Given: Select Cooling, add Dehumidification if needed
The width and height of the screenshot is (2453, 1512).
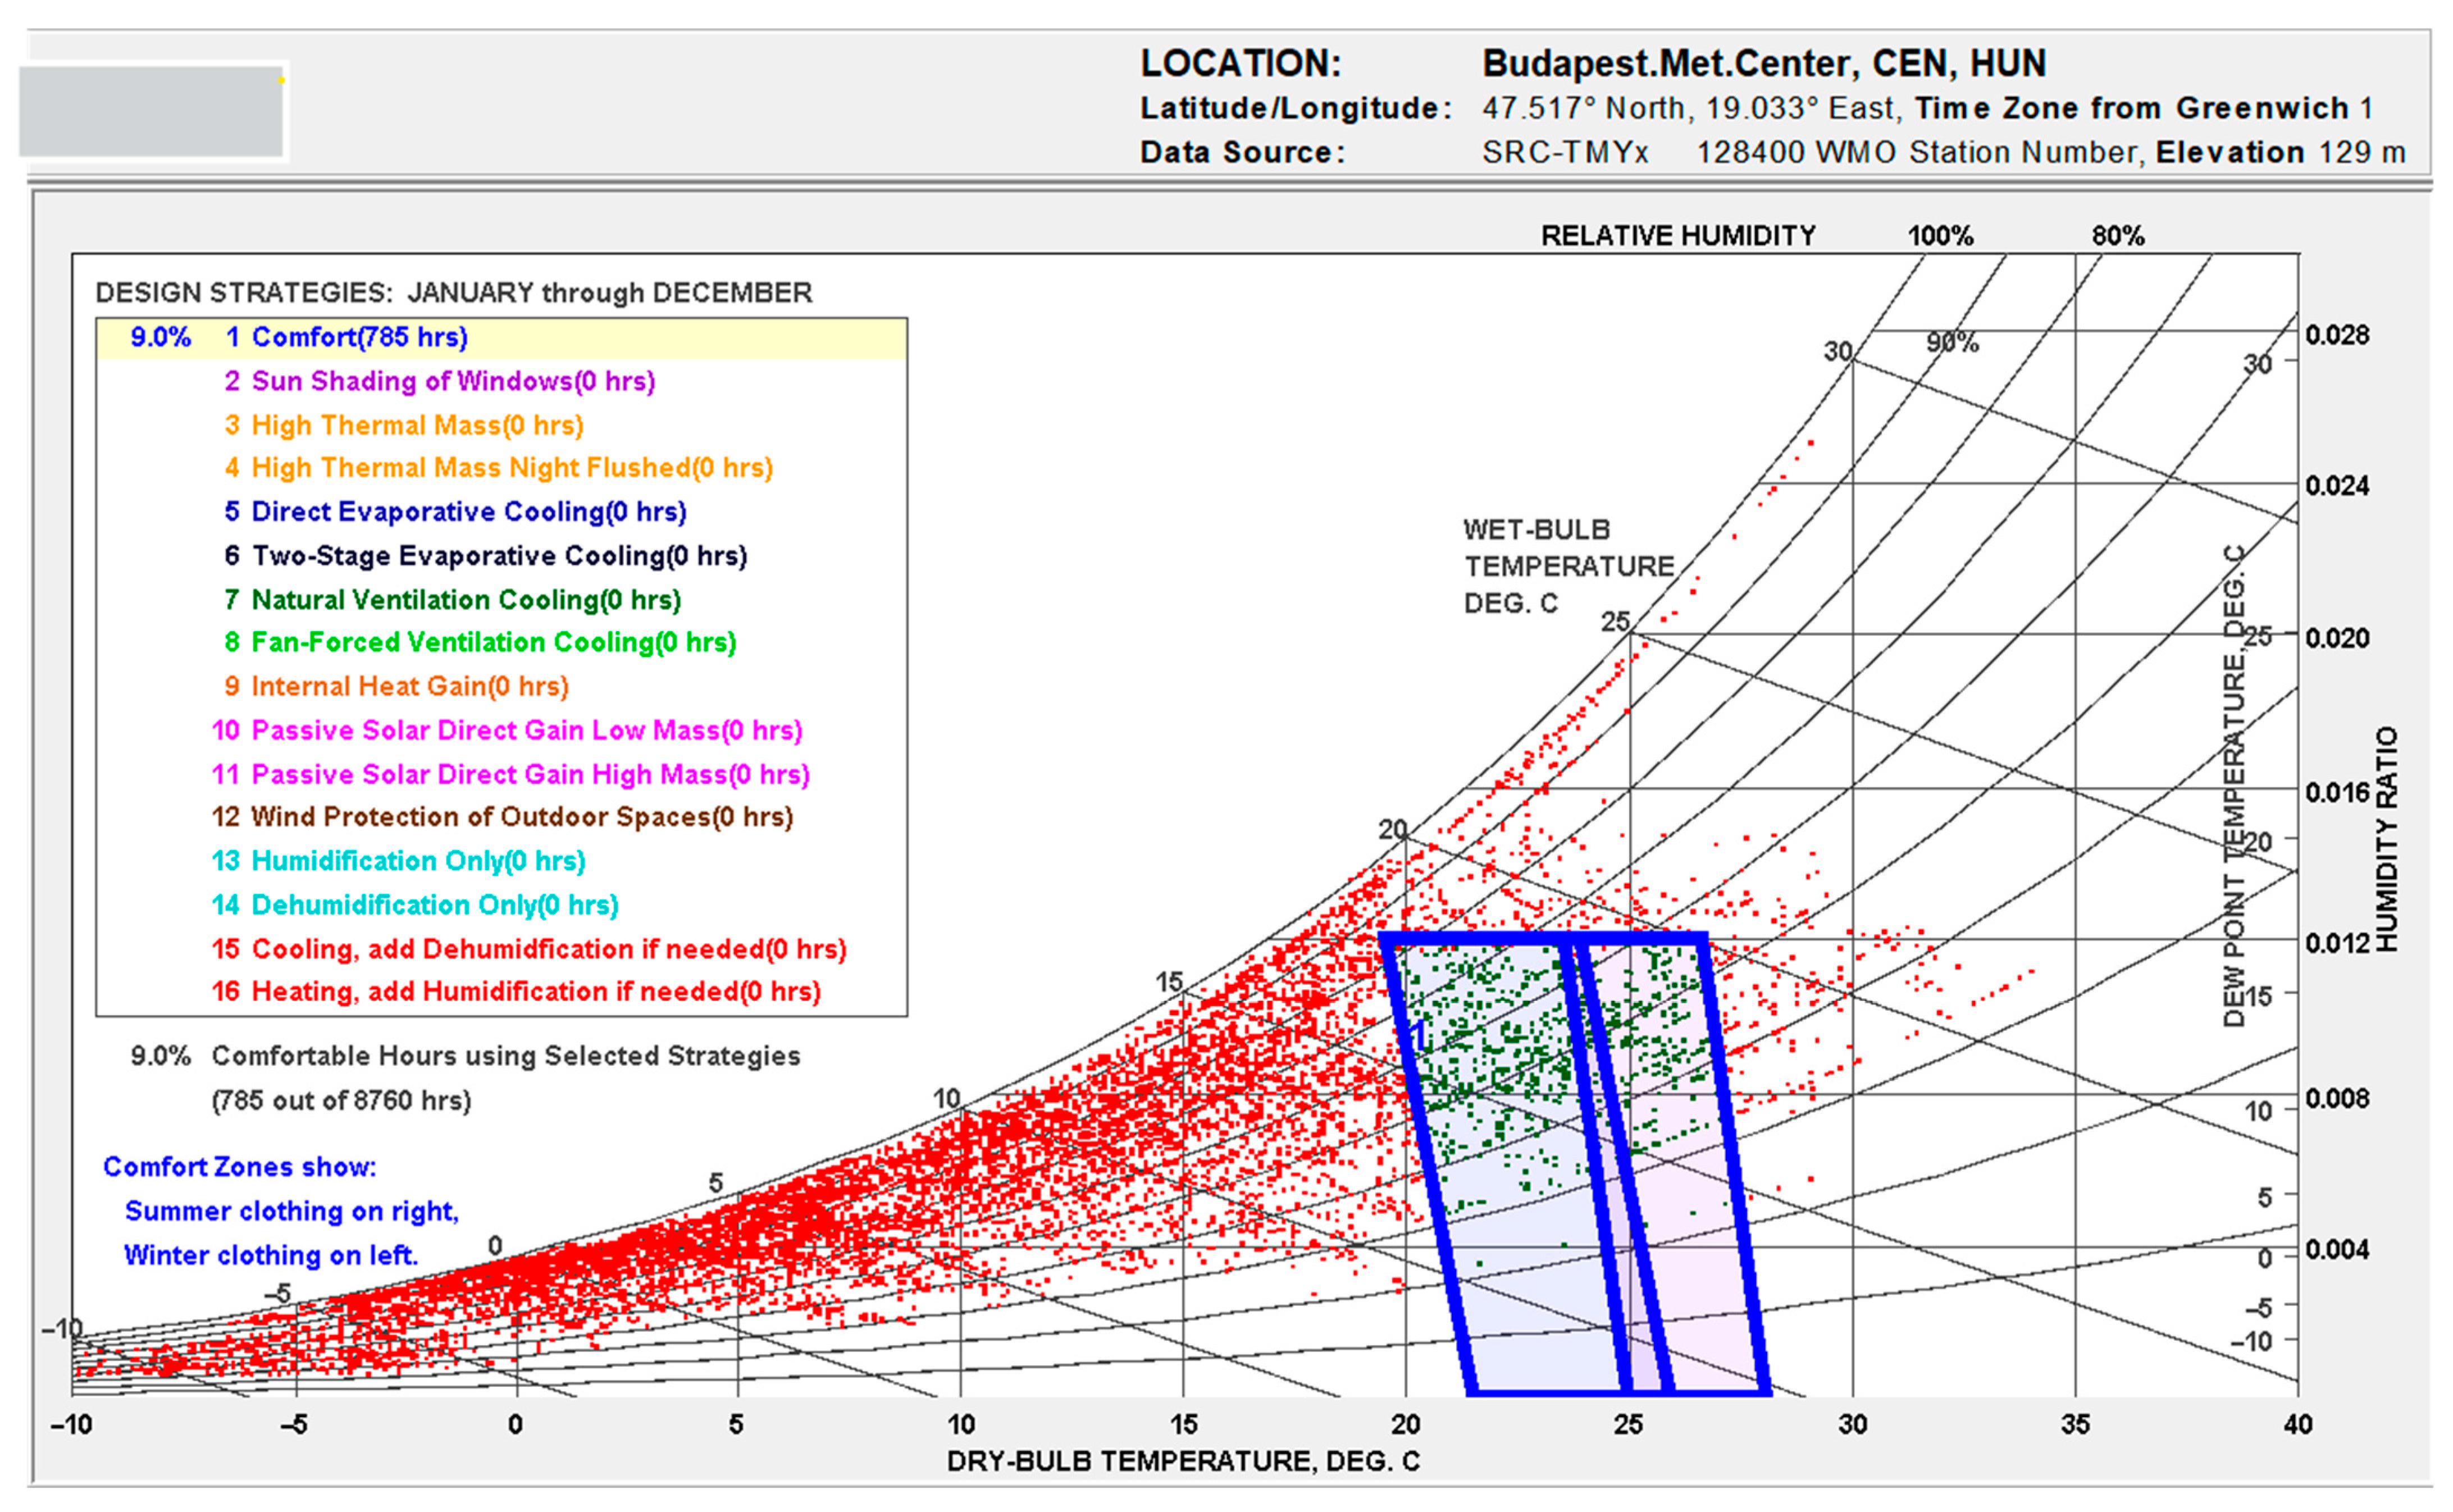Looking at the screenshot, I should coord(548,949).
